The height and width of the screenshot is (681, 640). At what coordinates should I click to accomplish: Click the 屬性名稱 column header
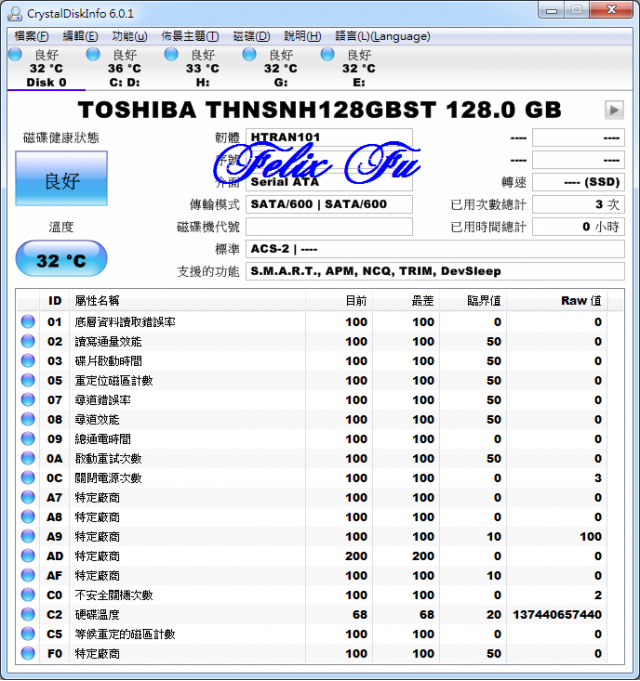click(187, 301)
